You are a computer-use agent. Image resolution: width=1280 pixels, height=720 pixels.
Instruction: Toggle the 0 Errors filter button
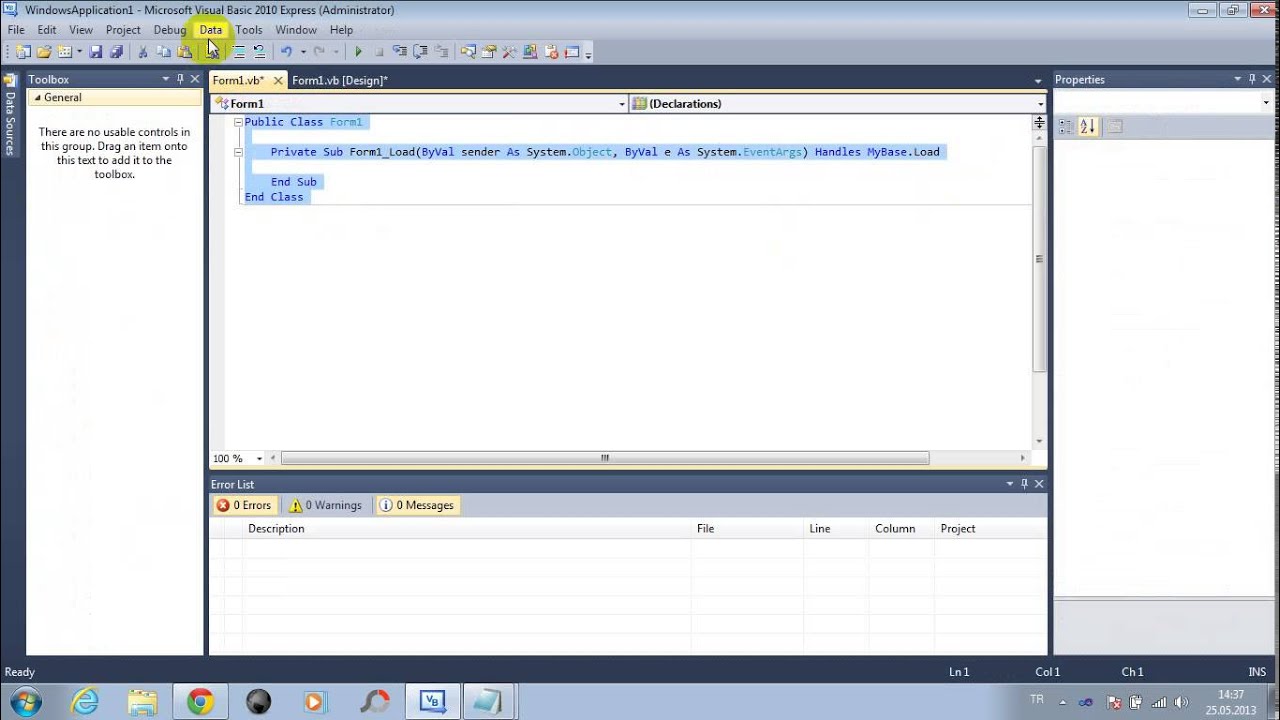244,505
